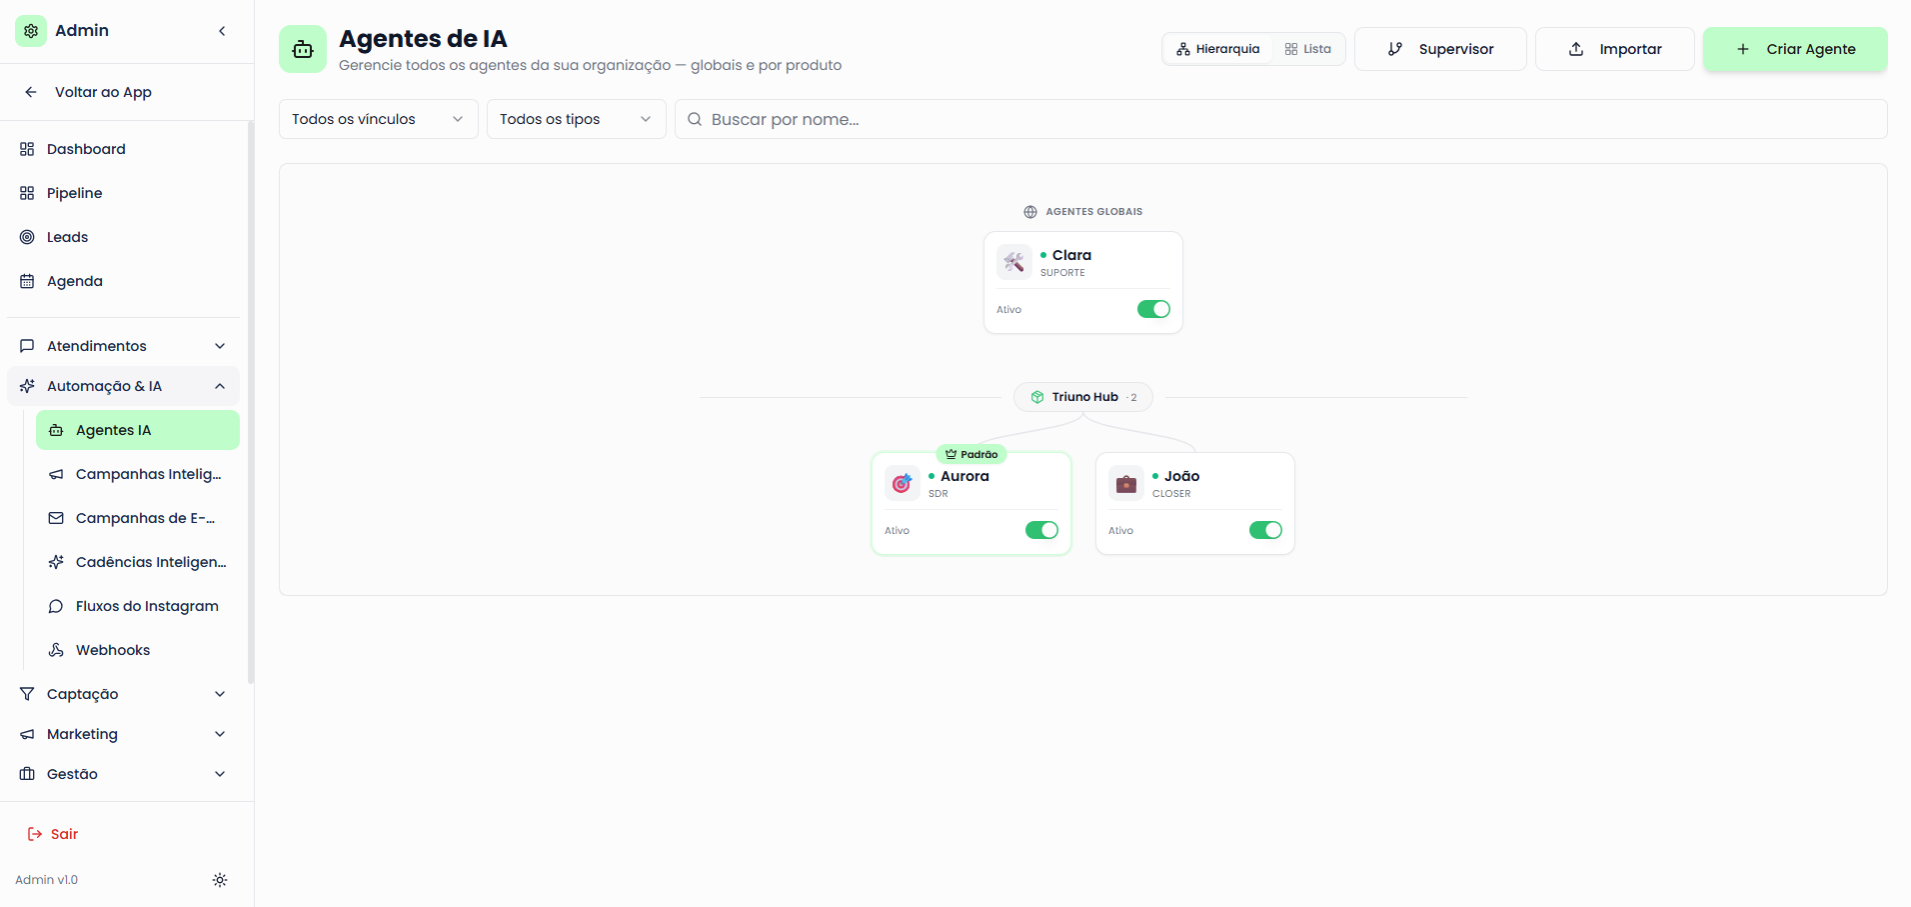
Task: Expand the Captação menu section
Action: click(x=124, y=694)
